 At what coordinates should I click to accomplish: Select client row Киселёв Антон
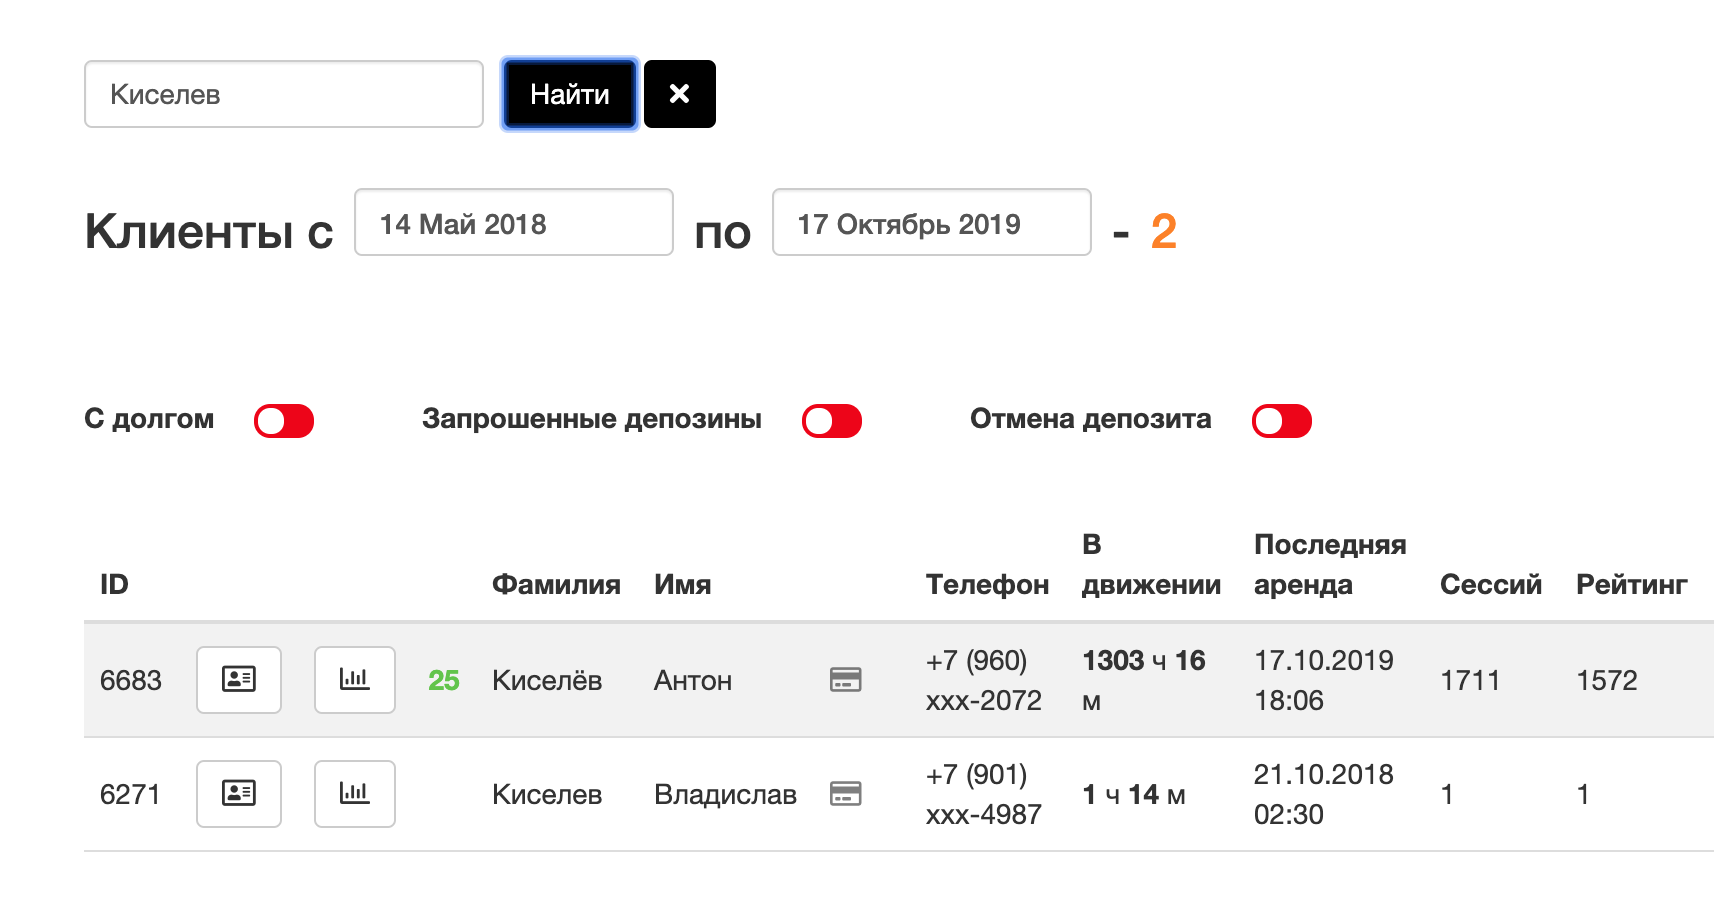click(899, 680)
